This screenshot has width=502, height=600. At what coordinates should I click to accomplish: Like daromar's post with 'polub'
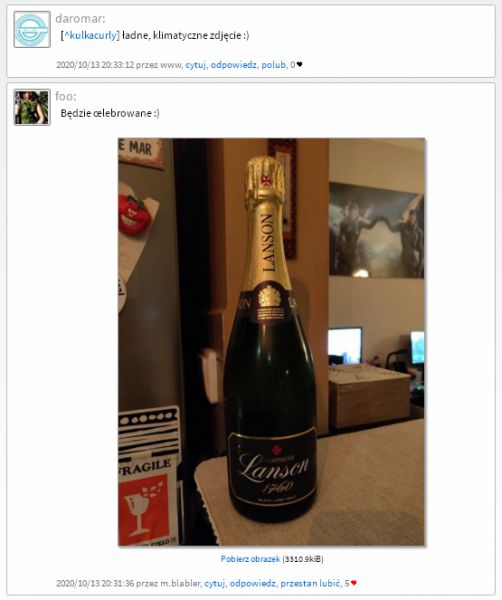(273, 65)
